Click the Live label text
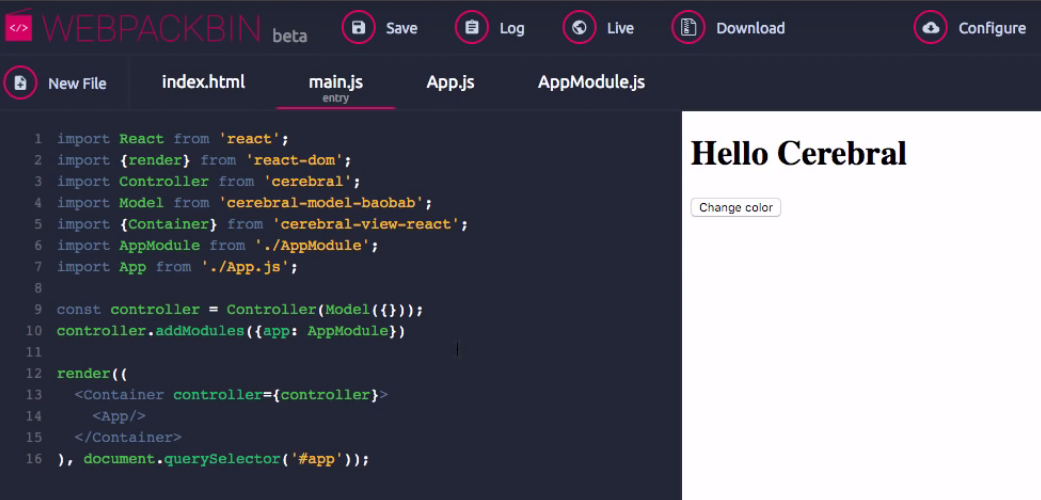The width and height of the screenshot is (1041, 500). [620, 29]
